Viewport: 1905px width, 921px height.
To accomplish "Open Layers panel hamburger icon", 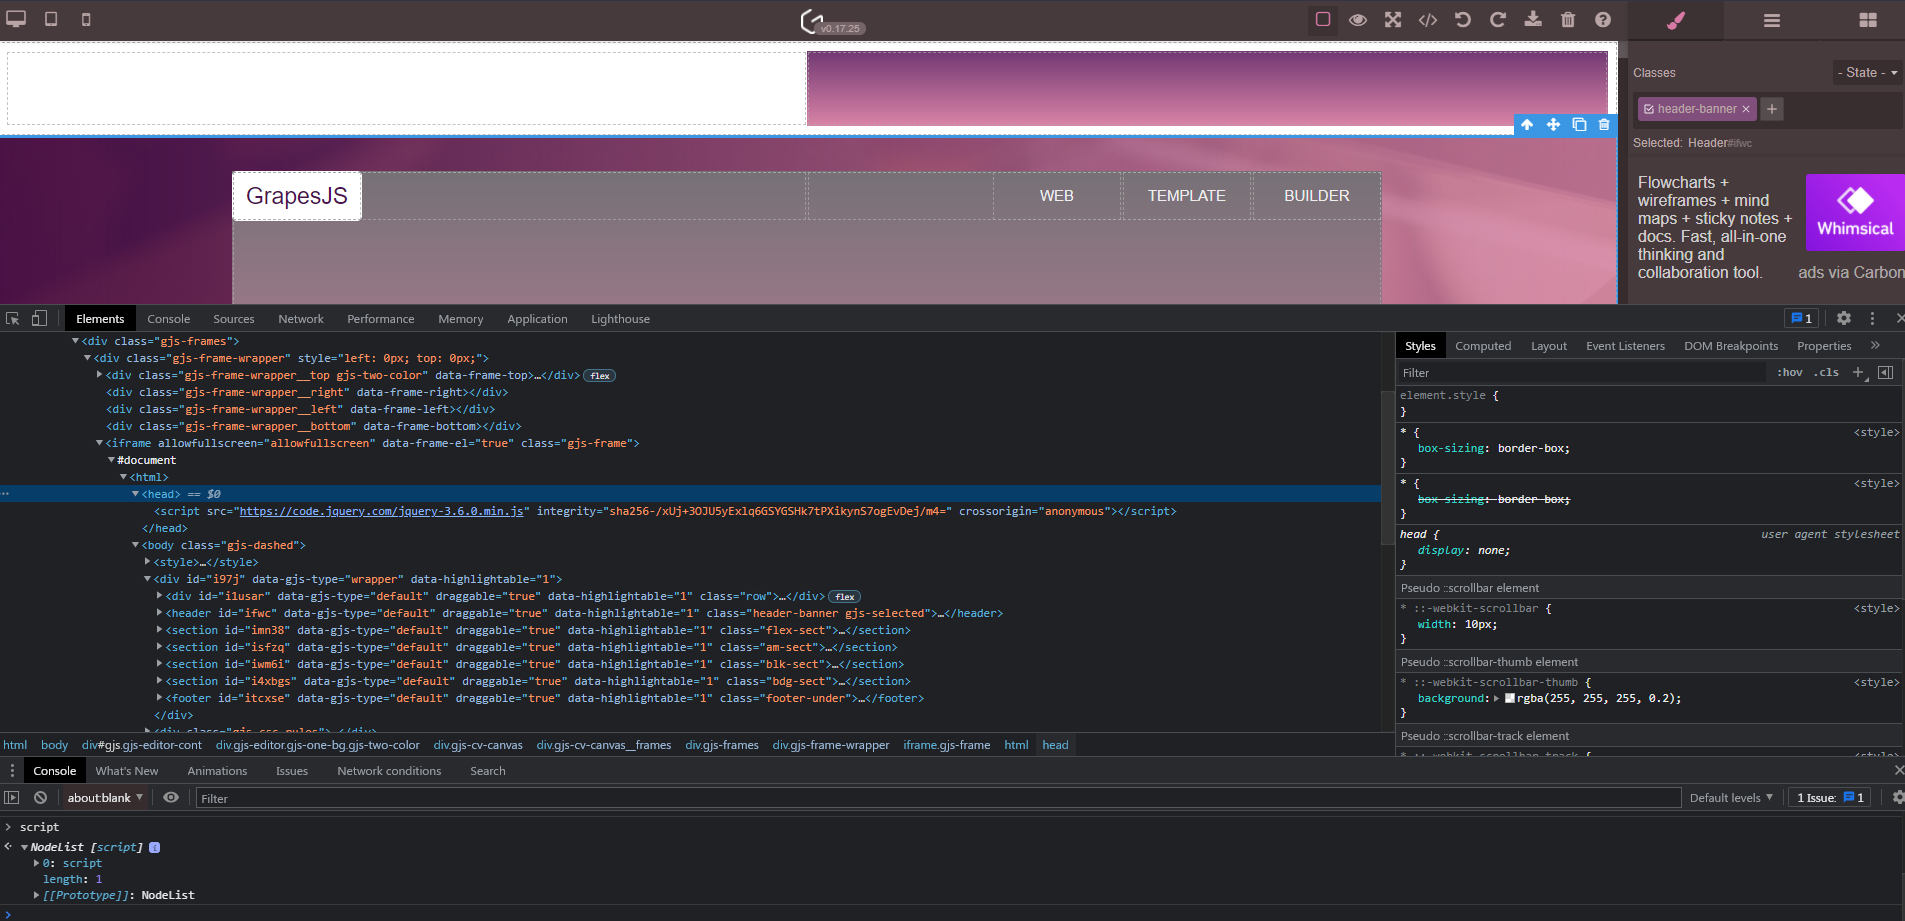I will [x=1772, y=20].
